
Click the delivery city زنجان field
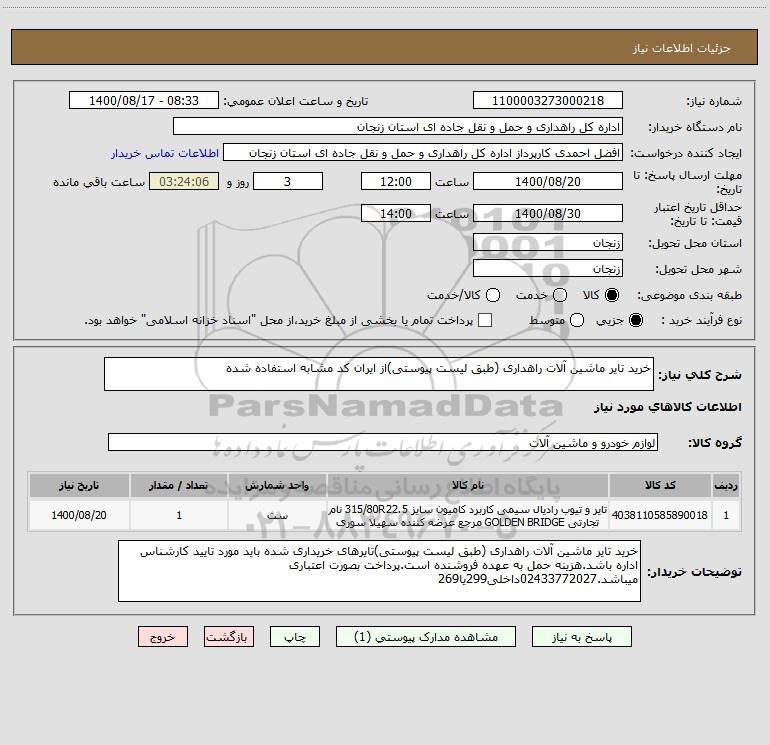click(x=548, y=269)
